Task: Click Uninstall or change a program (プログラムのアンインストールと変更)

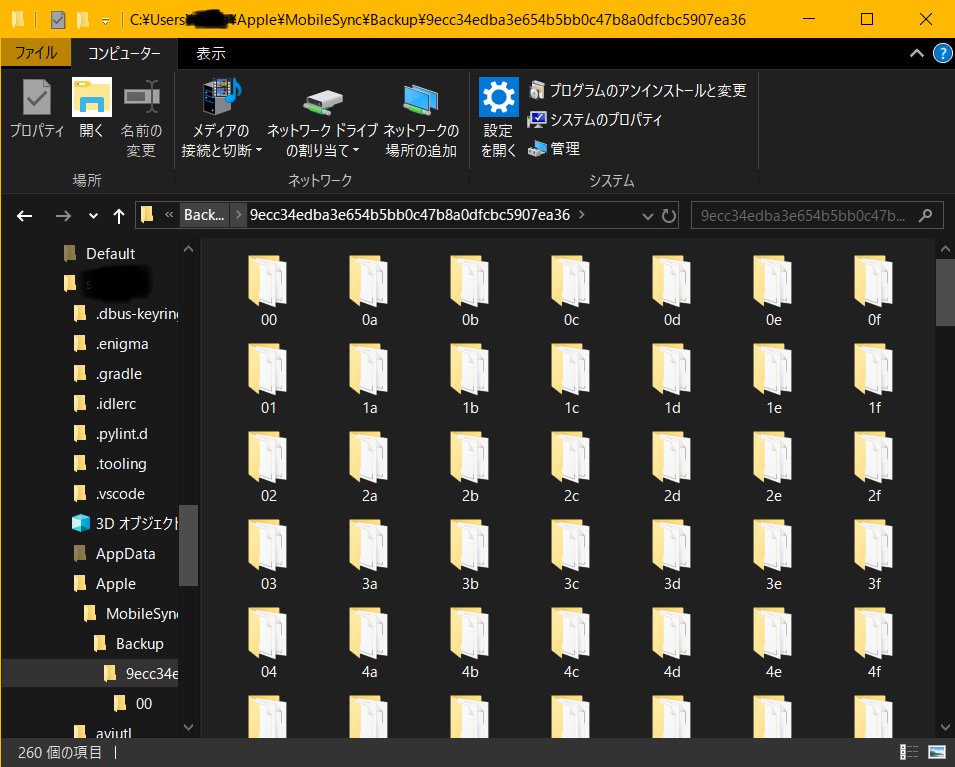Action: click(x=637, y=91)
